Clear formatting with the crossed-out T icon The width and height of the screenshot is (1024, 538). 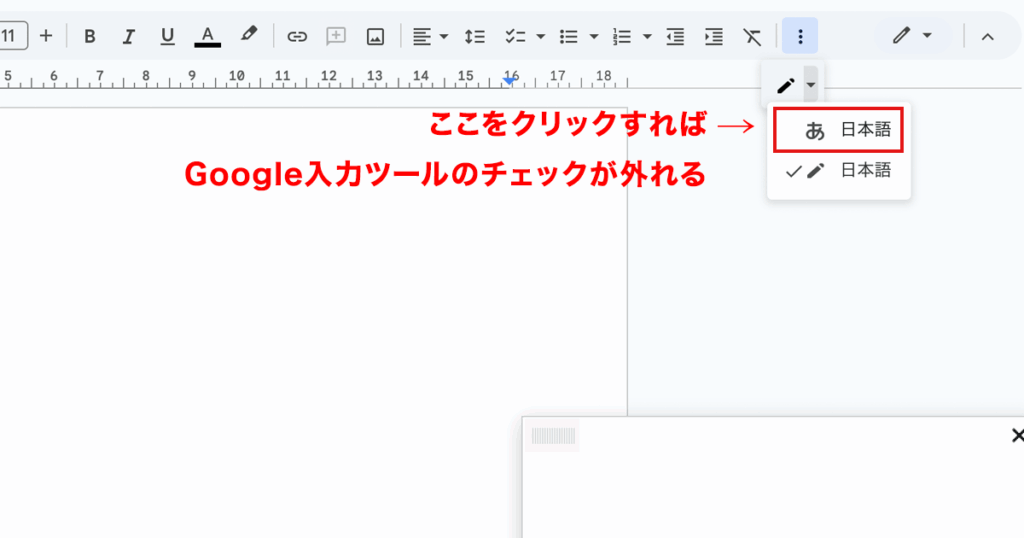[x=752, y=36]
